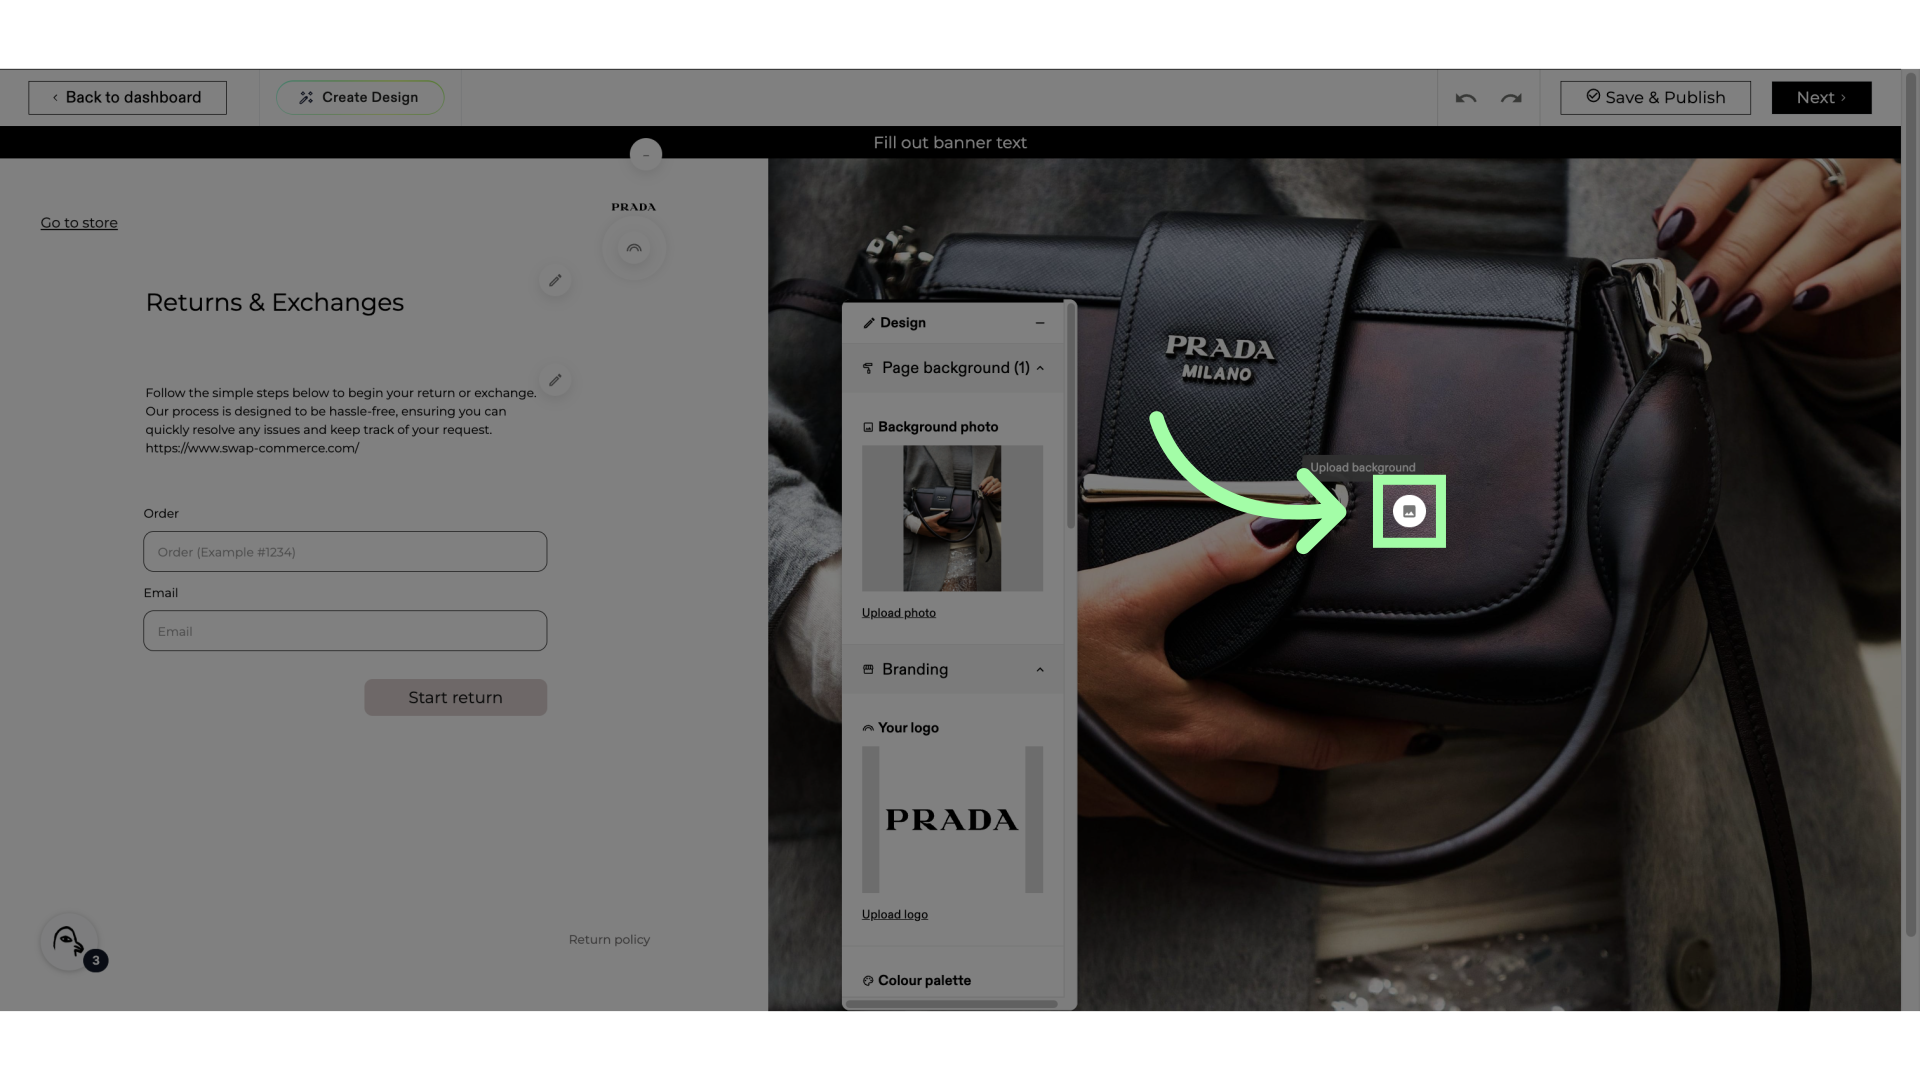Follow the Go to store link
Image resolution: width=1920 pixels, height=1080 pixels.
click(79, 223)
